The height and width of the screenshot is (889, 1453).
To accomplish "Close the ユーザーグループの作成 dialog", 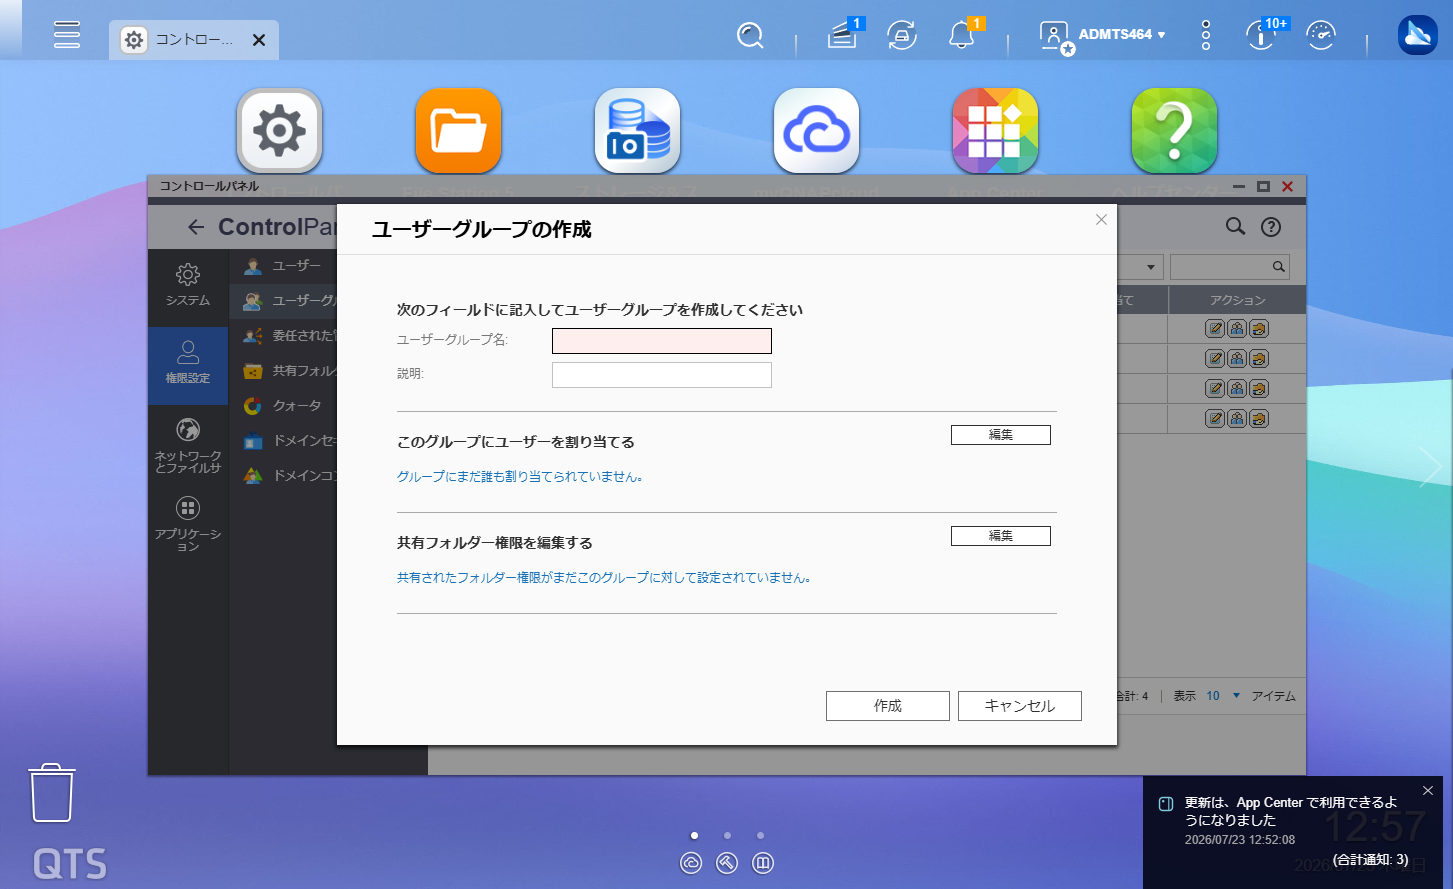I will 1101,220.
